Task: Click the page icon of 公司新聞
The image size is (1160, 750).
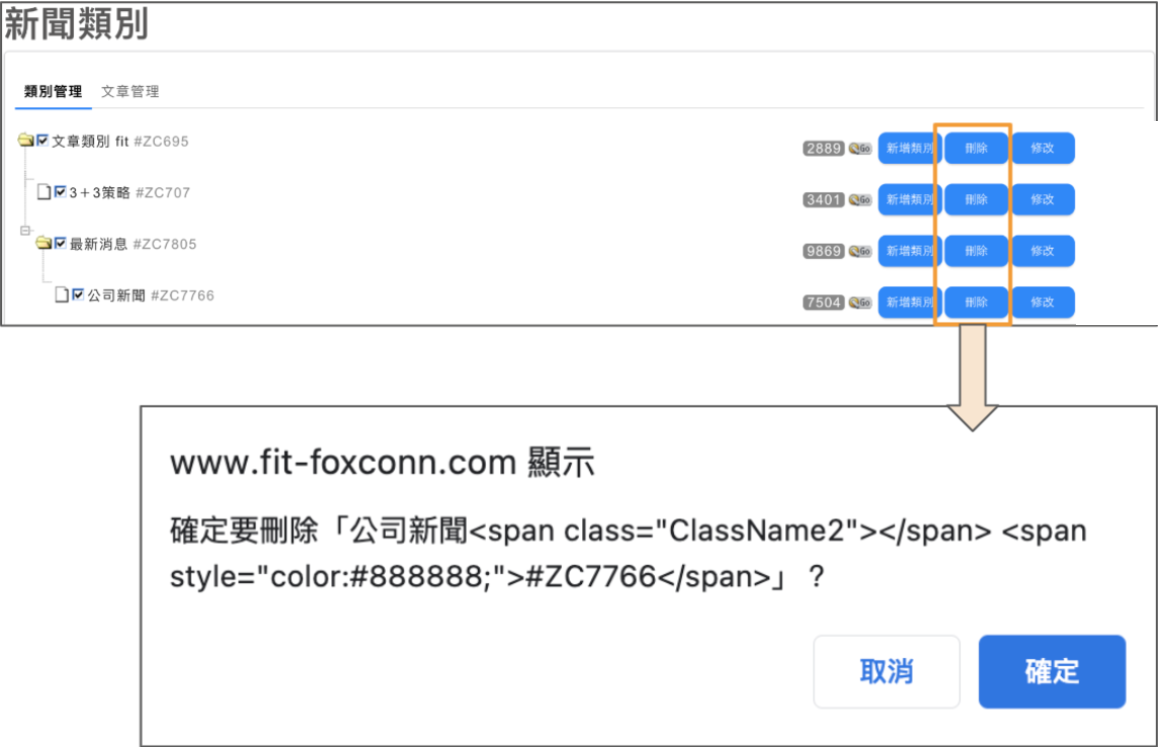Action: [62, 294]
